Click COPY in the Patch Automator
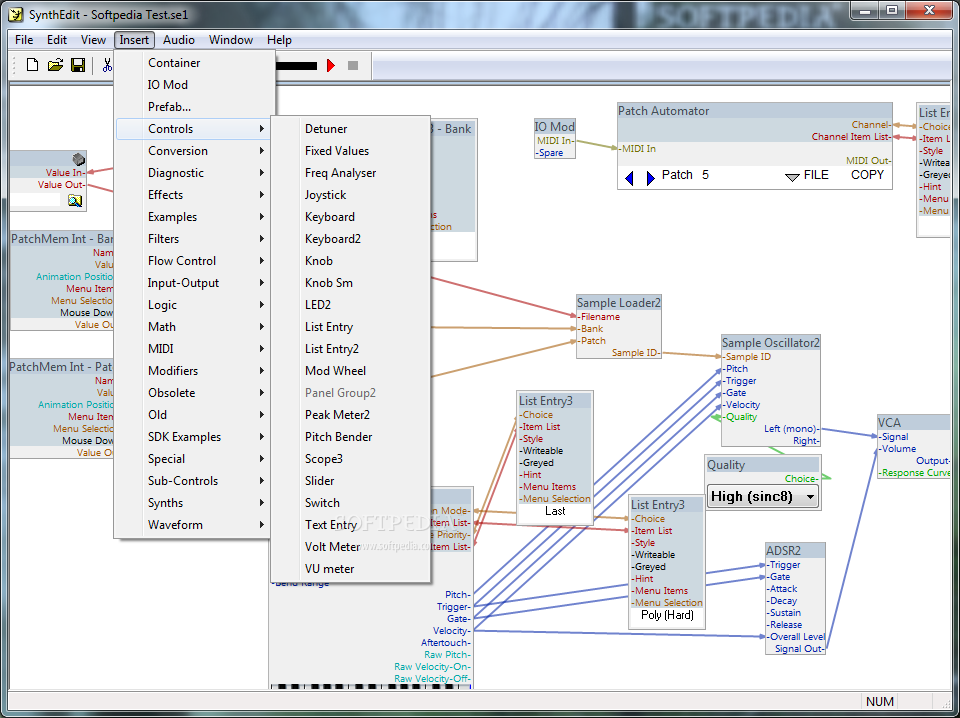This screenshot has height=718, width=960. coord(867,175)
